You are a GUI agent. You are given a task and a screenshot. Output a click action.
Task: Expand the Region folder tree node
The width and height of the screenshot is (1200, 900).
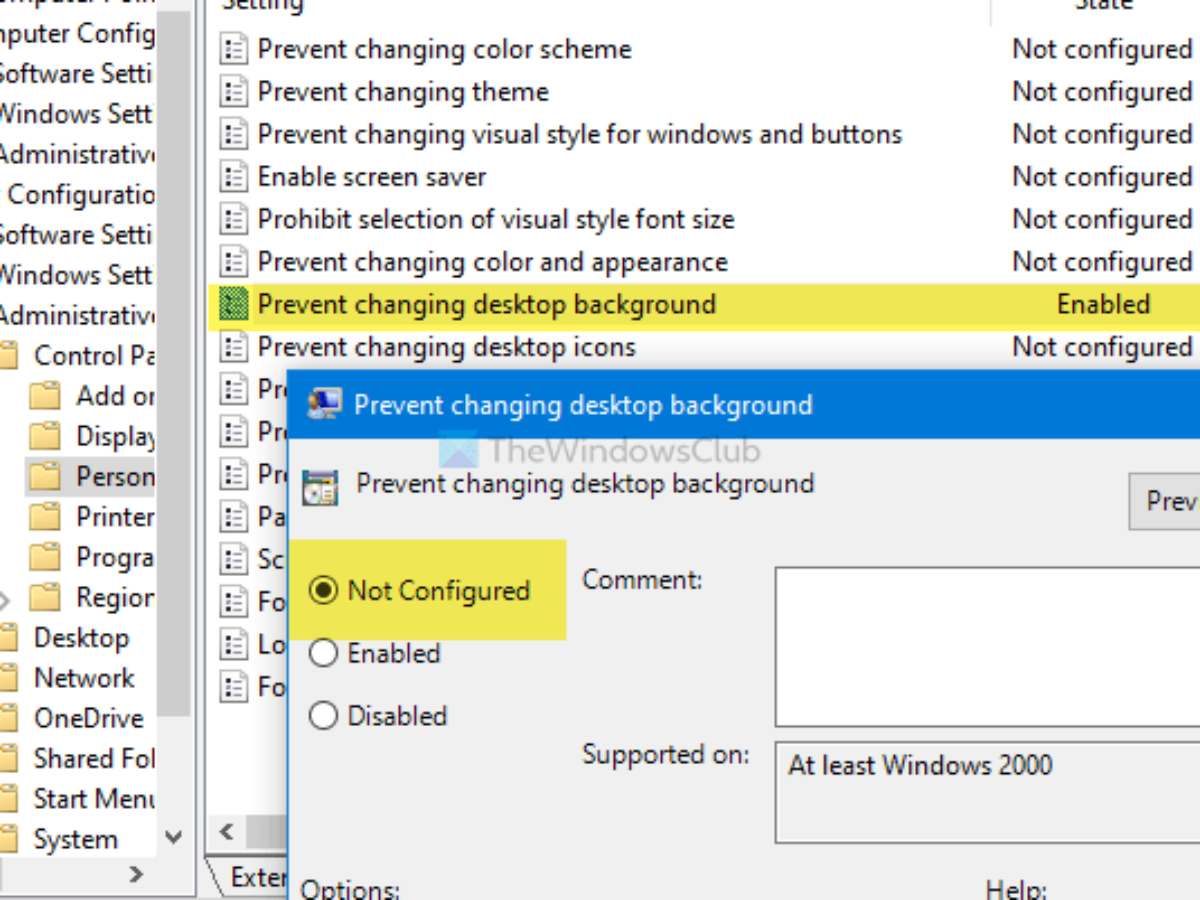click(x=6, y=600)
